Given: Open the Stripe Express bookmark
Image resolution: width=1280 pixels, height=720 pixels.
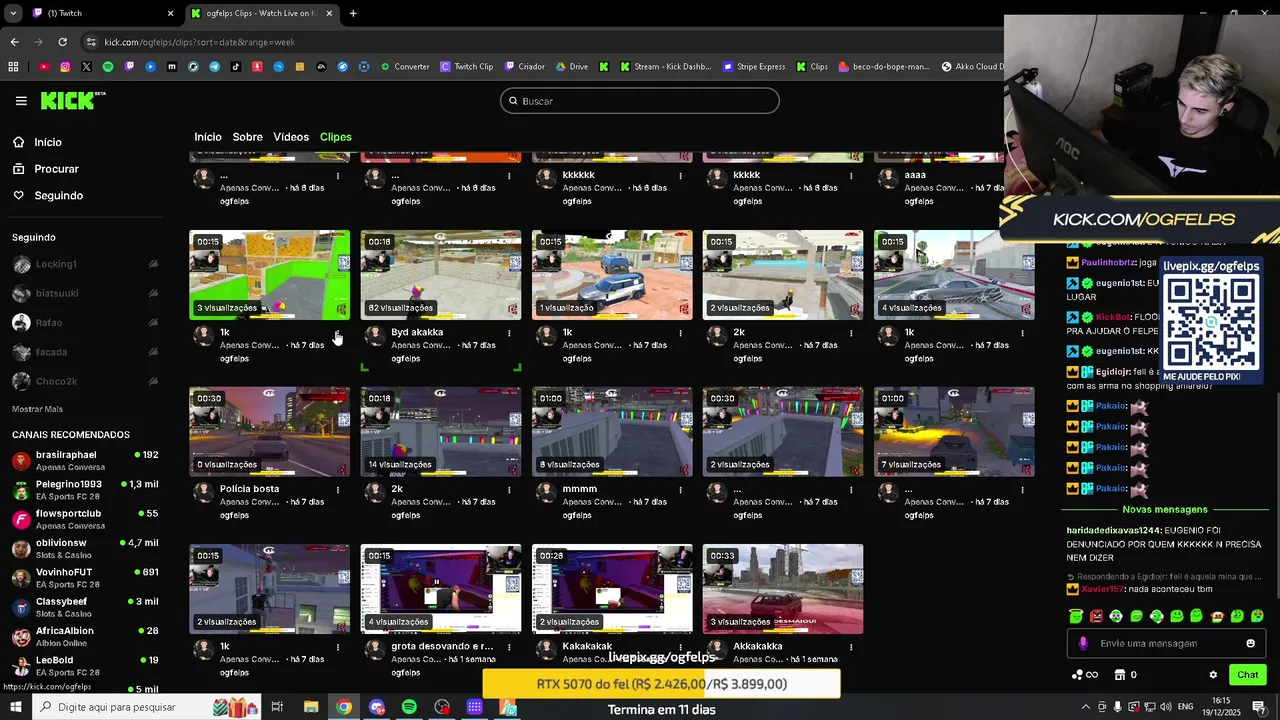Looking at the screenshot, I should click(755, 67).
